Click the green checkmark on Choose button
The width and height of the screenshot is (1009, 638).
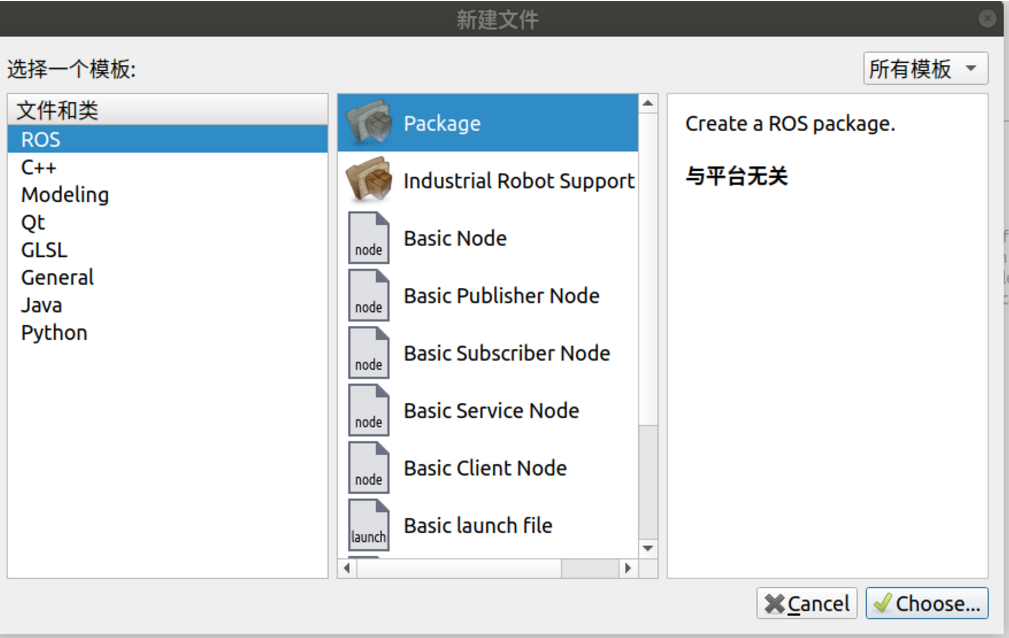[882, 603]
